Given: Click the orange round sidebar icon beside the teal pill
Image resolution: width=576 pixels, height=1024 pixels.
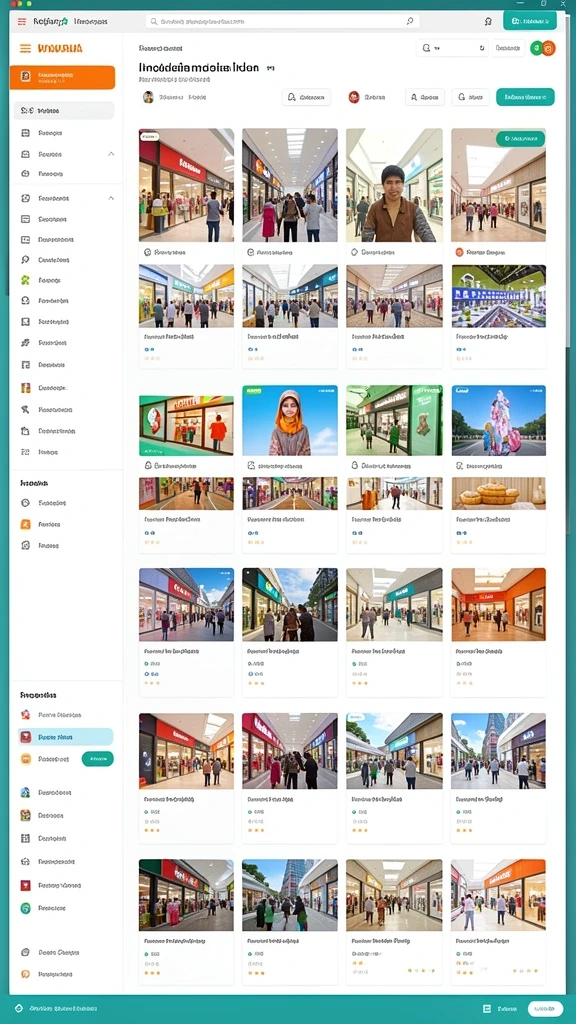Looking at the screenshot, I should (x=25, y=759).
